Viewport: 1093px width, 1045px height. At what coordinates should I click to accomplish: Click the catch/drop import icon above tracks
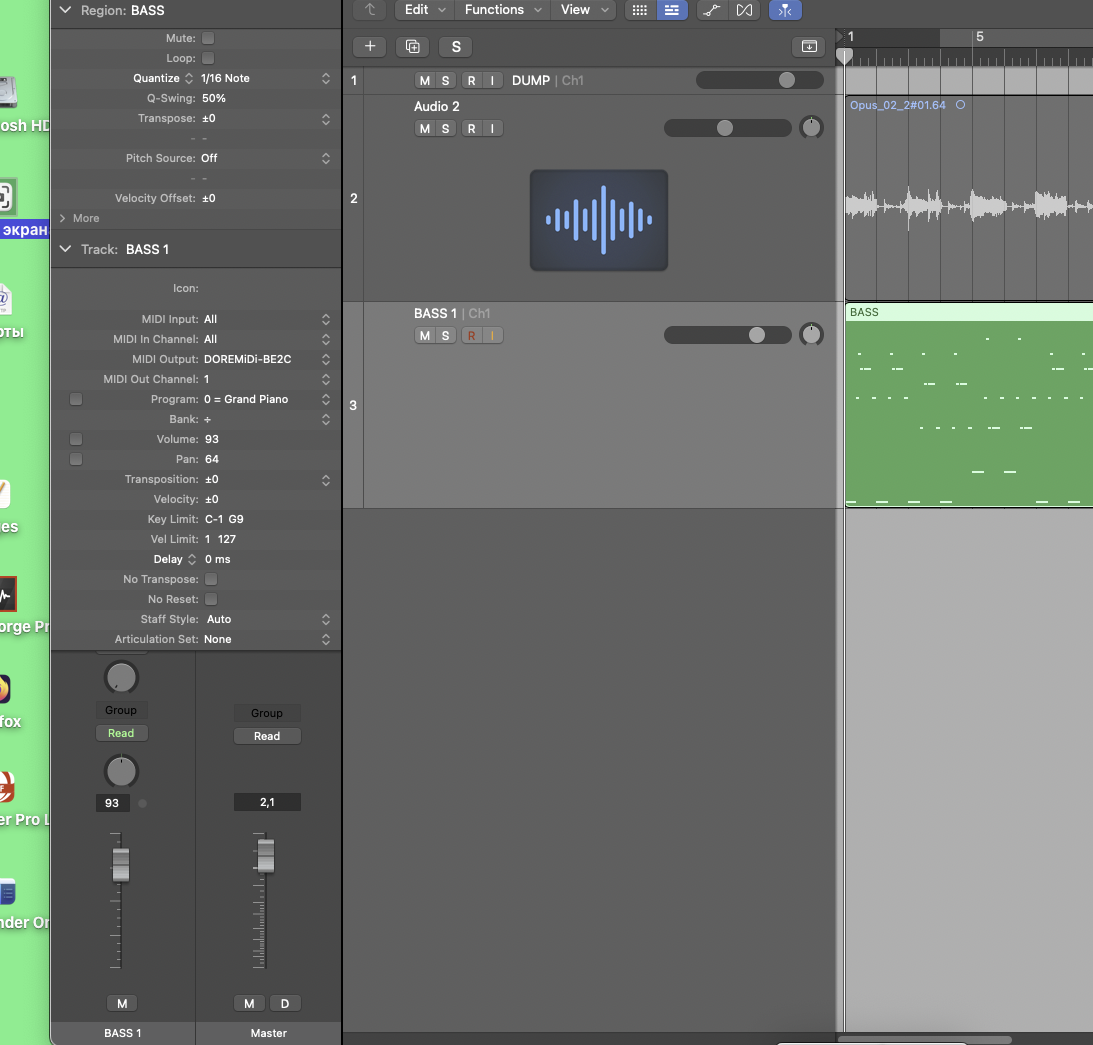(x=809, y=47)
